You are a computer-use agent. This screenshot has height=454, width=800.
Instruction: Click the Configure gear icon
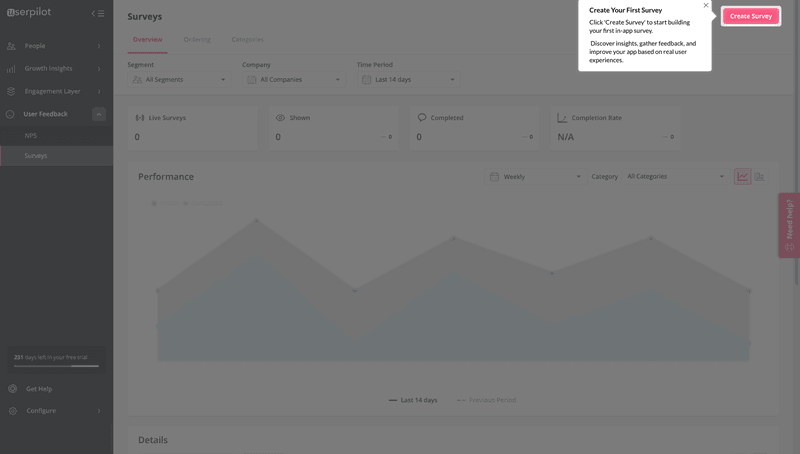coord(13,411)
